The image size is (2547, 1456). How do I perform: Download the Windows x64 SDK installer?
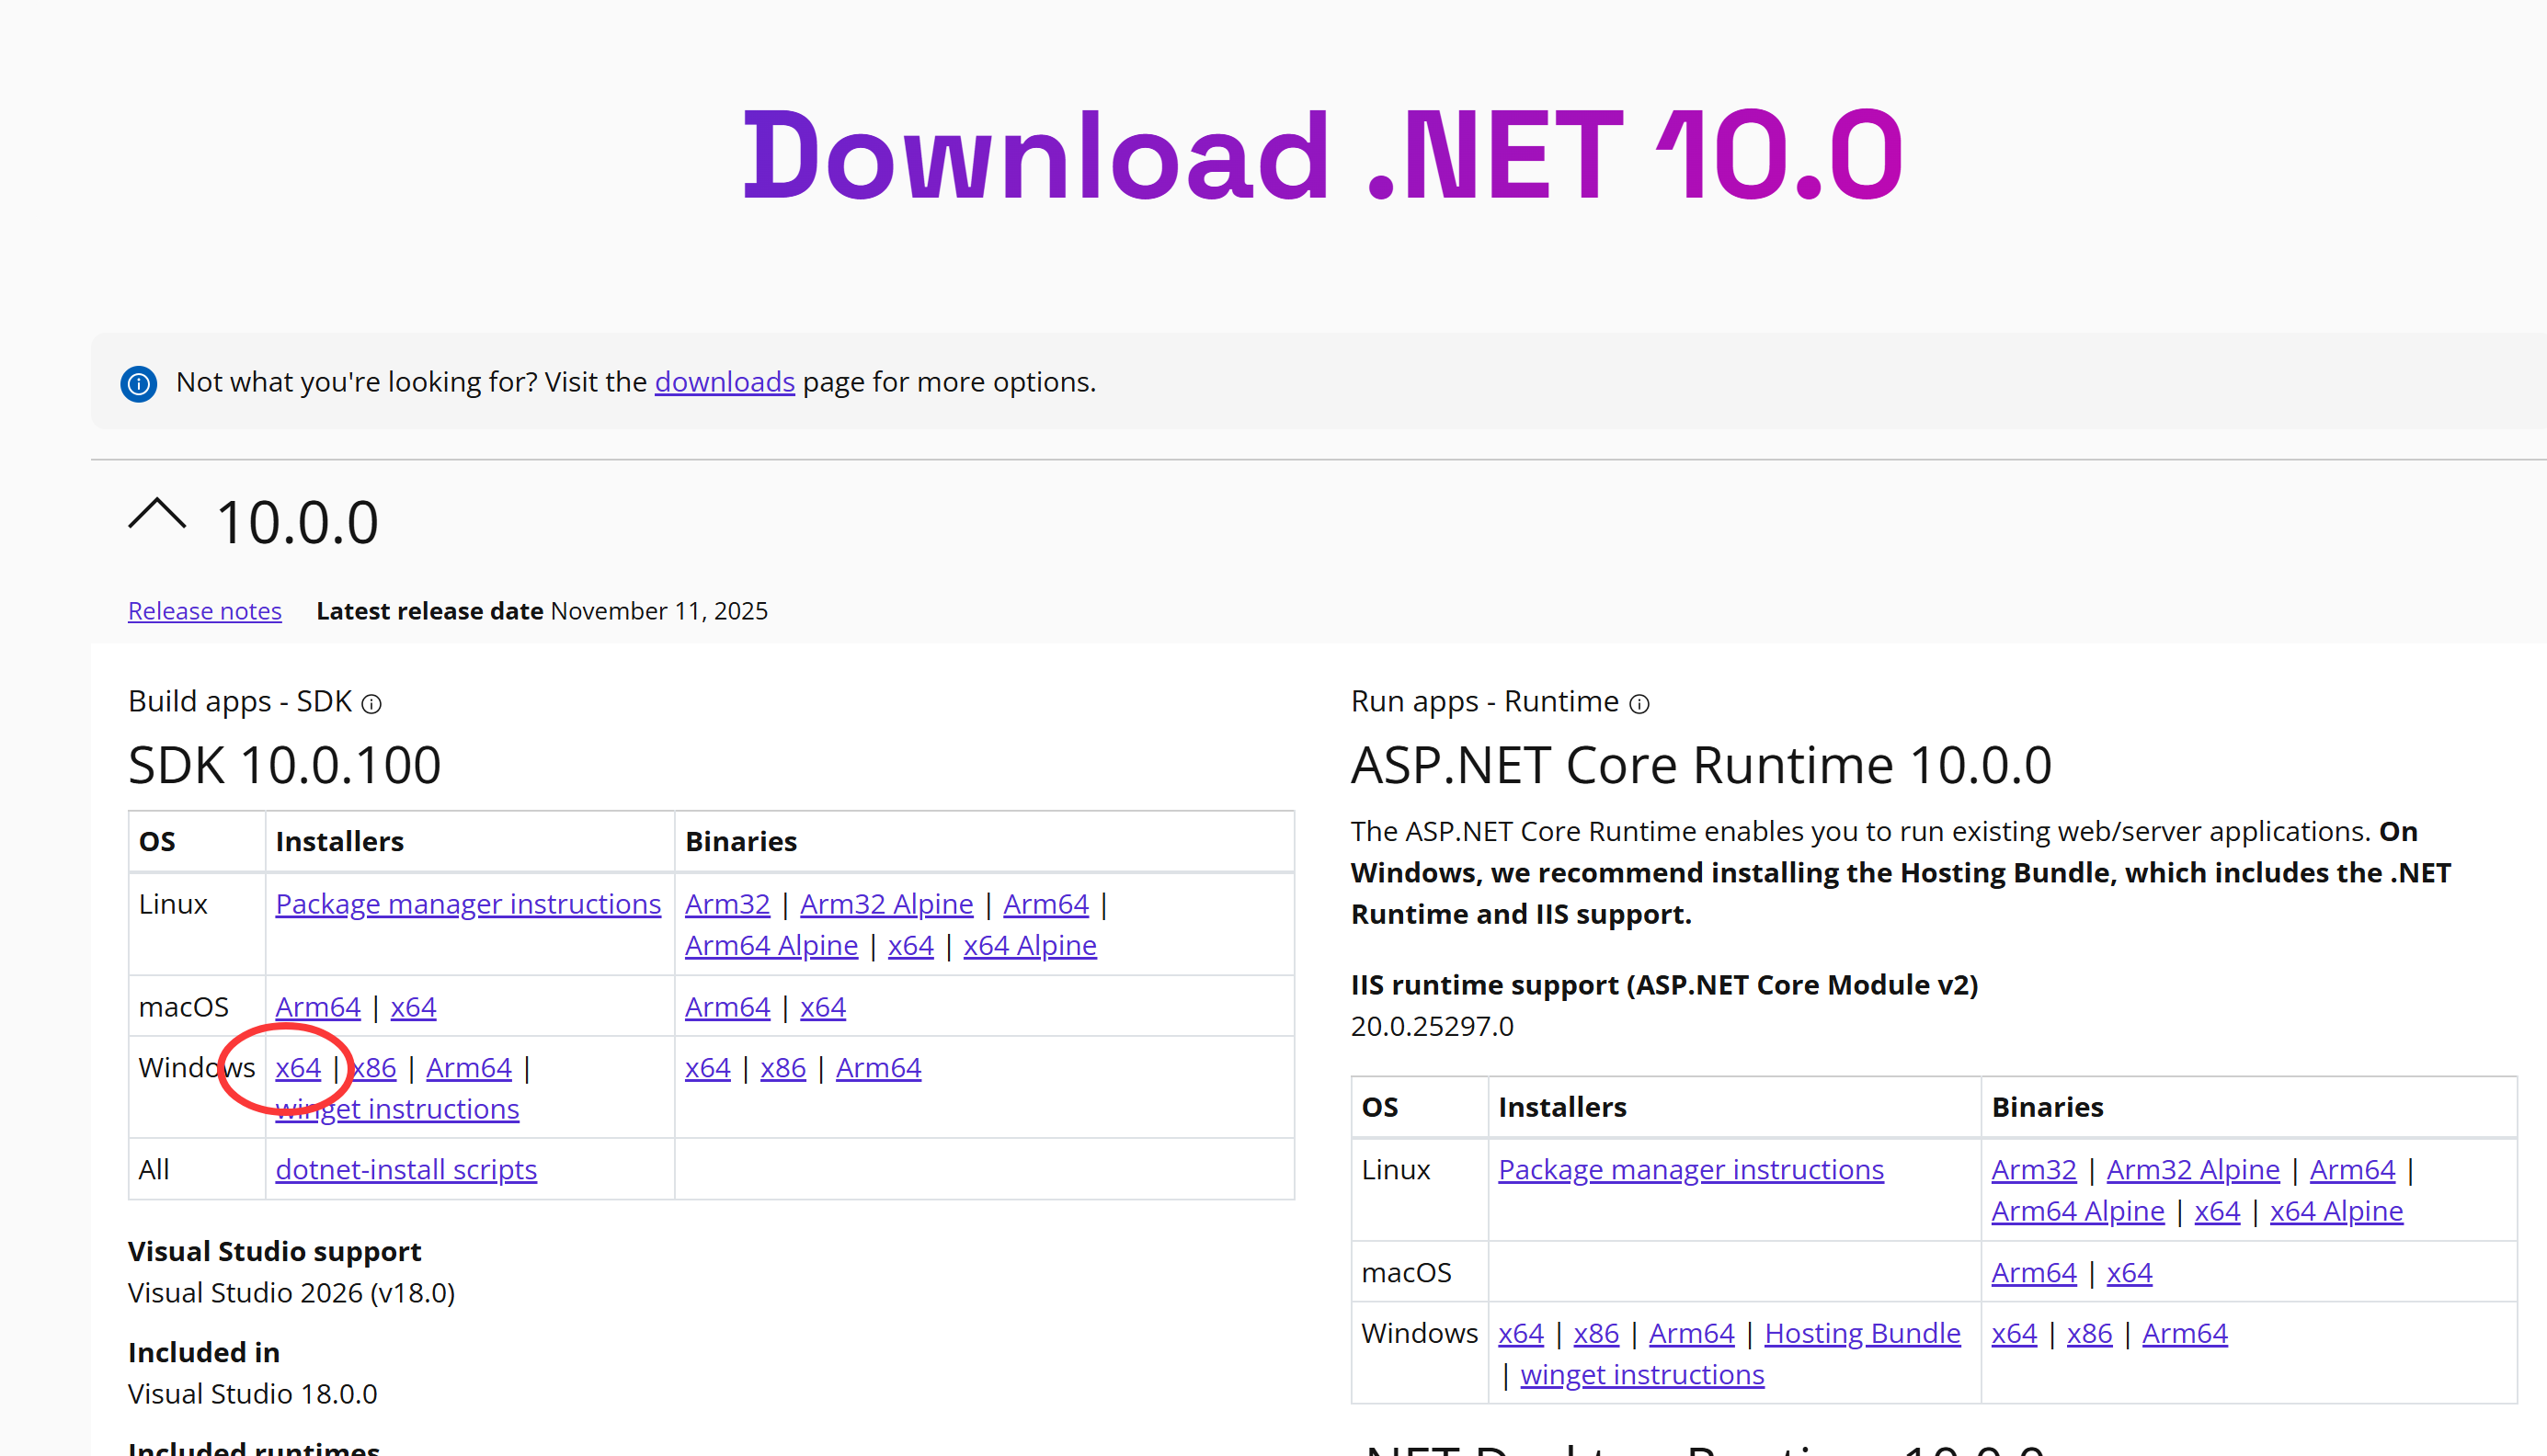click(297, 1068)
